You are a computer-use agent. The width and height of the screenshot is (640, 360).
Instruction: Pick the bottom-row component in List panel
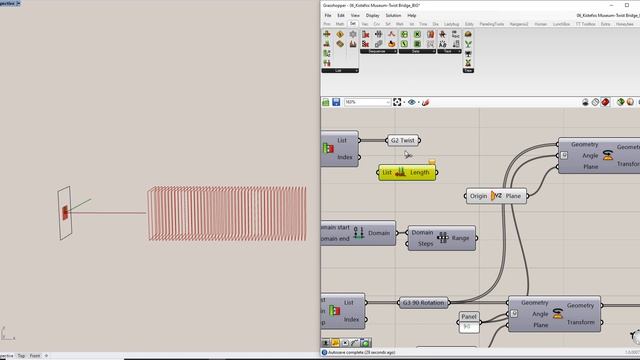pos(327,63)
